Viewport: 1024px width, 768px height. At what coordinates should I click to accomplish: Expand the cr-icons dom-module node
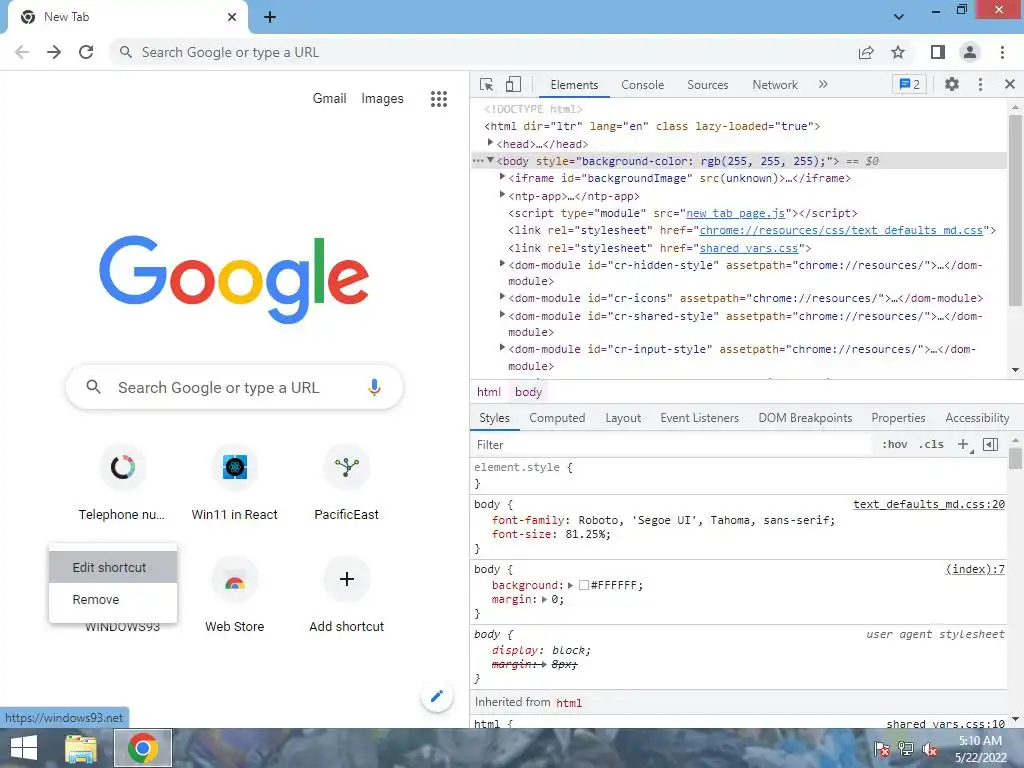(x=502, y=296)
